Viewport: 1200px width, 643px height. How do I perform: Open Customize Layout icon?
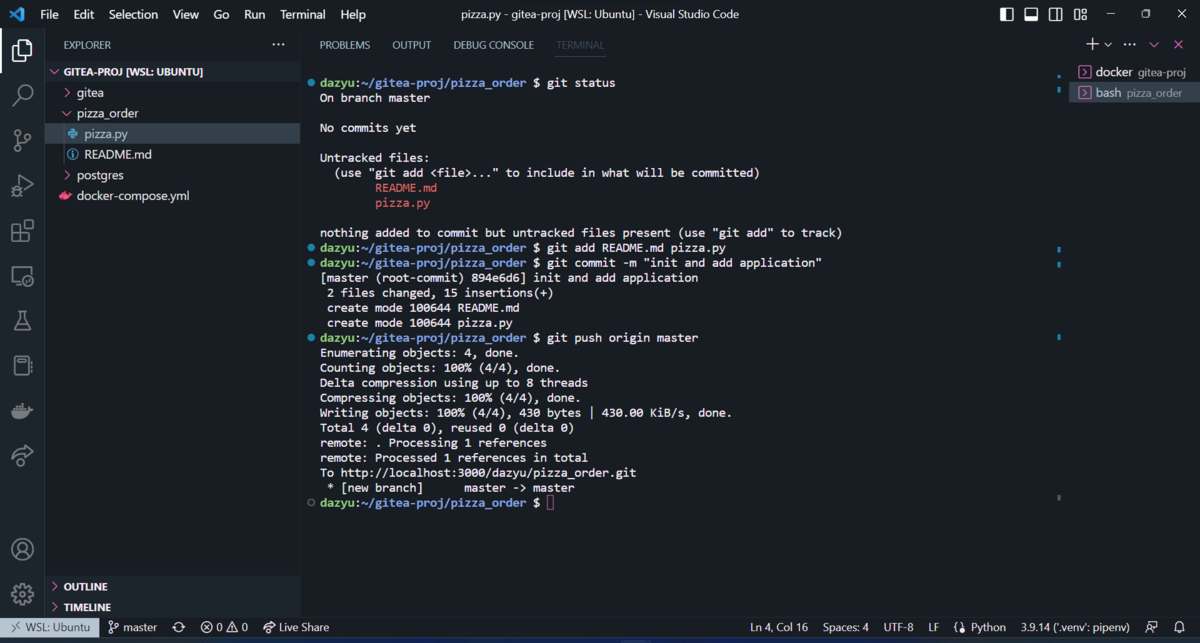(x=1080, y=14)
